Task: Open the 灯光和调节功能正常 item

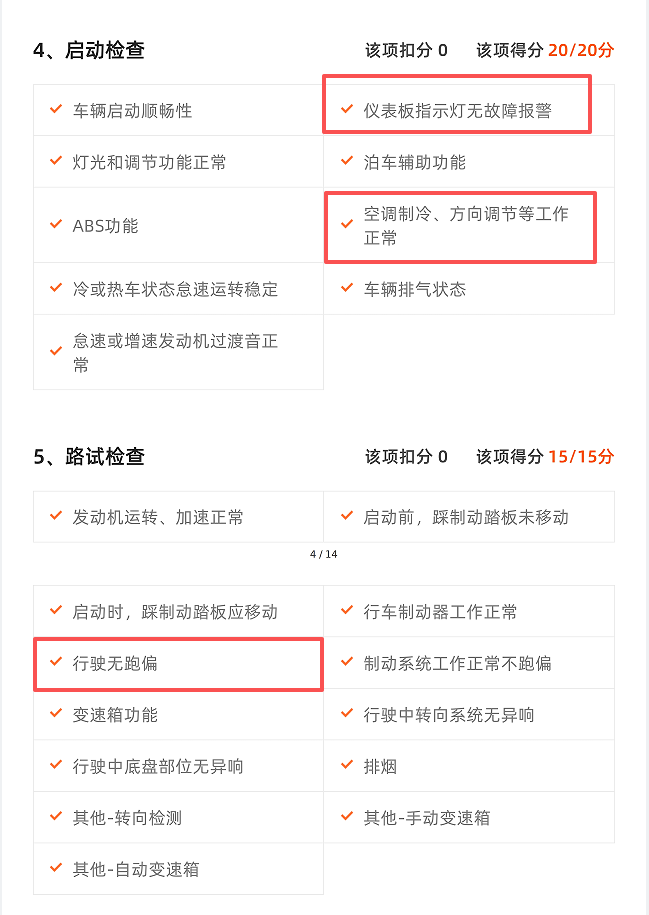Action: point(149,162)
